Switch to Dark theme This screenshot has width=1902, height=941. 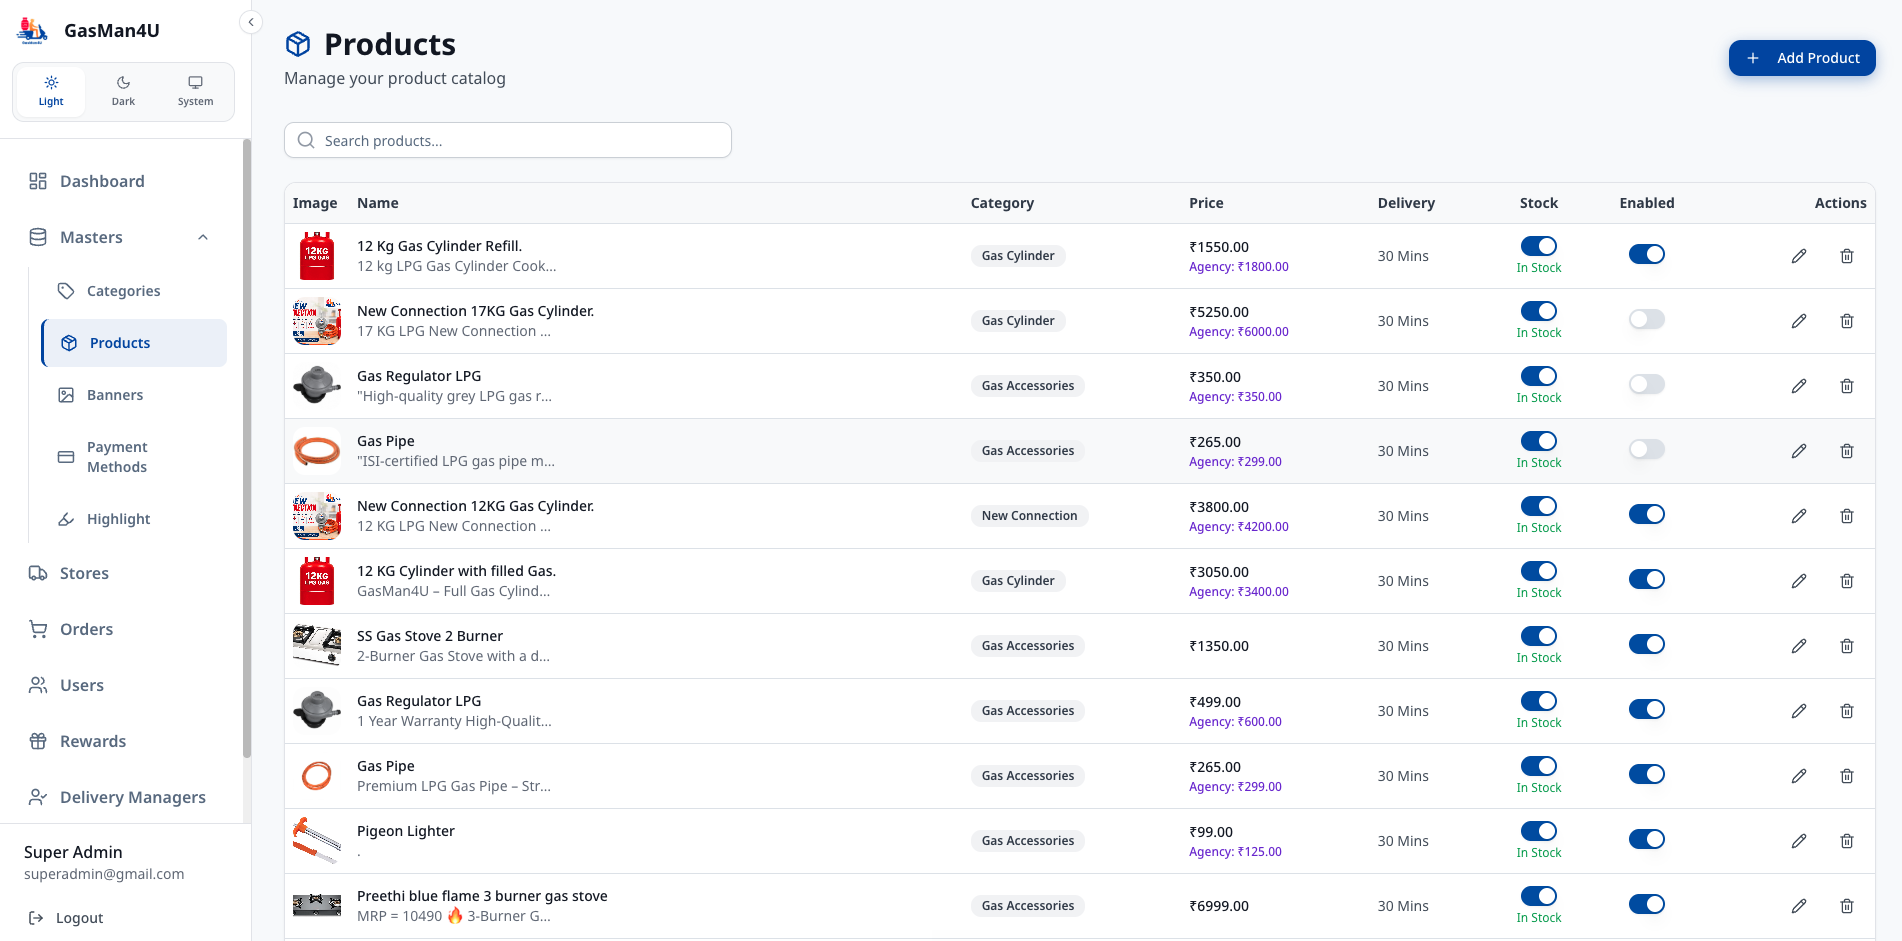point(123,91)
